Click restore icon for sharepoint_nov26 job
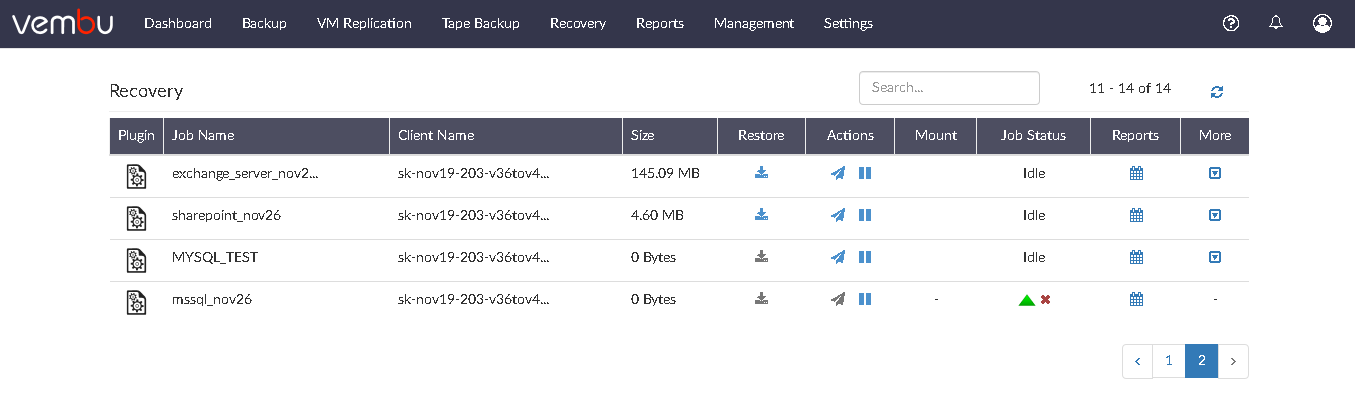 click(761, 215)
